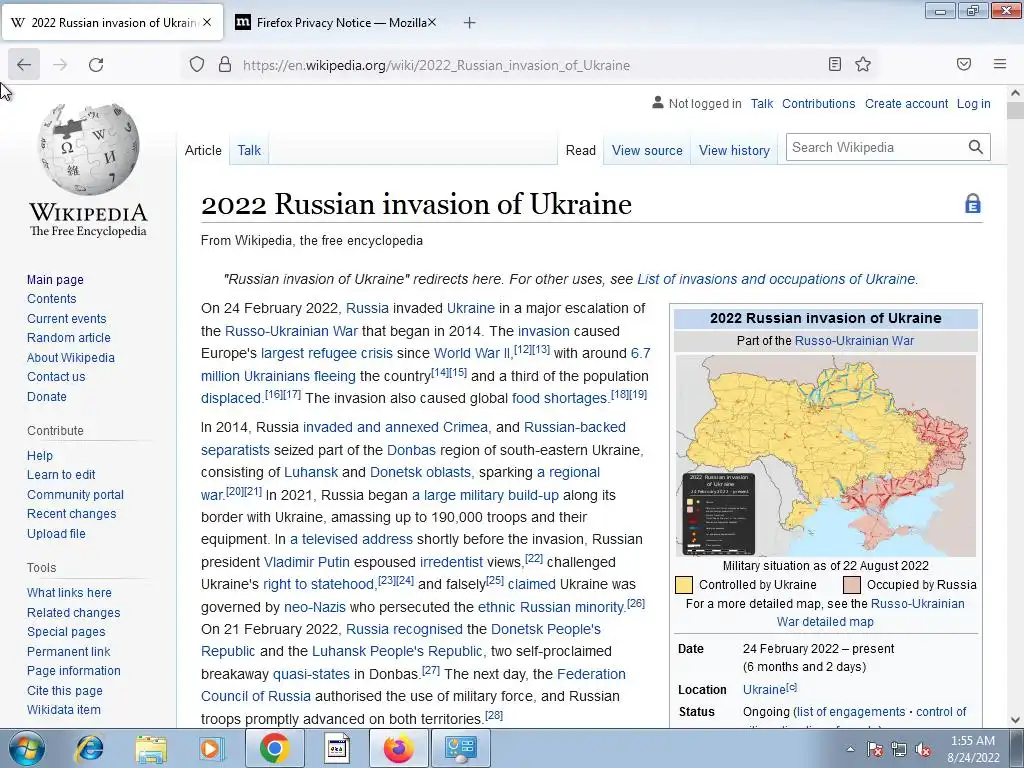Open the list of engagements link
This screenshot has width=1024, height=768.
point(851,712)
